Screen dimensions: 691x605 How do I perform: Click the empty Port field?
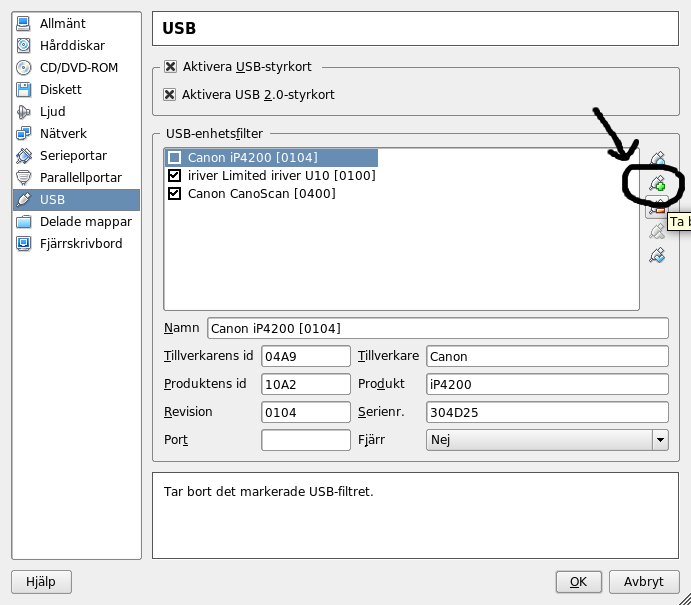[306, 440]
